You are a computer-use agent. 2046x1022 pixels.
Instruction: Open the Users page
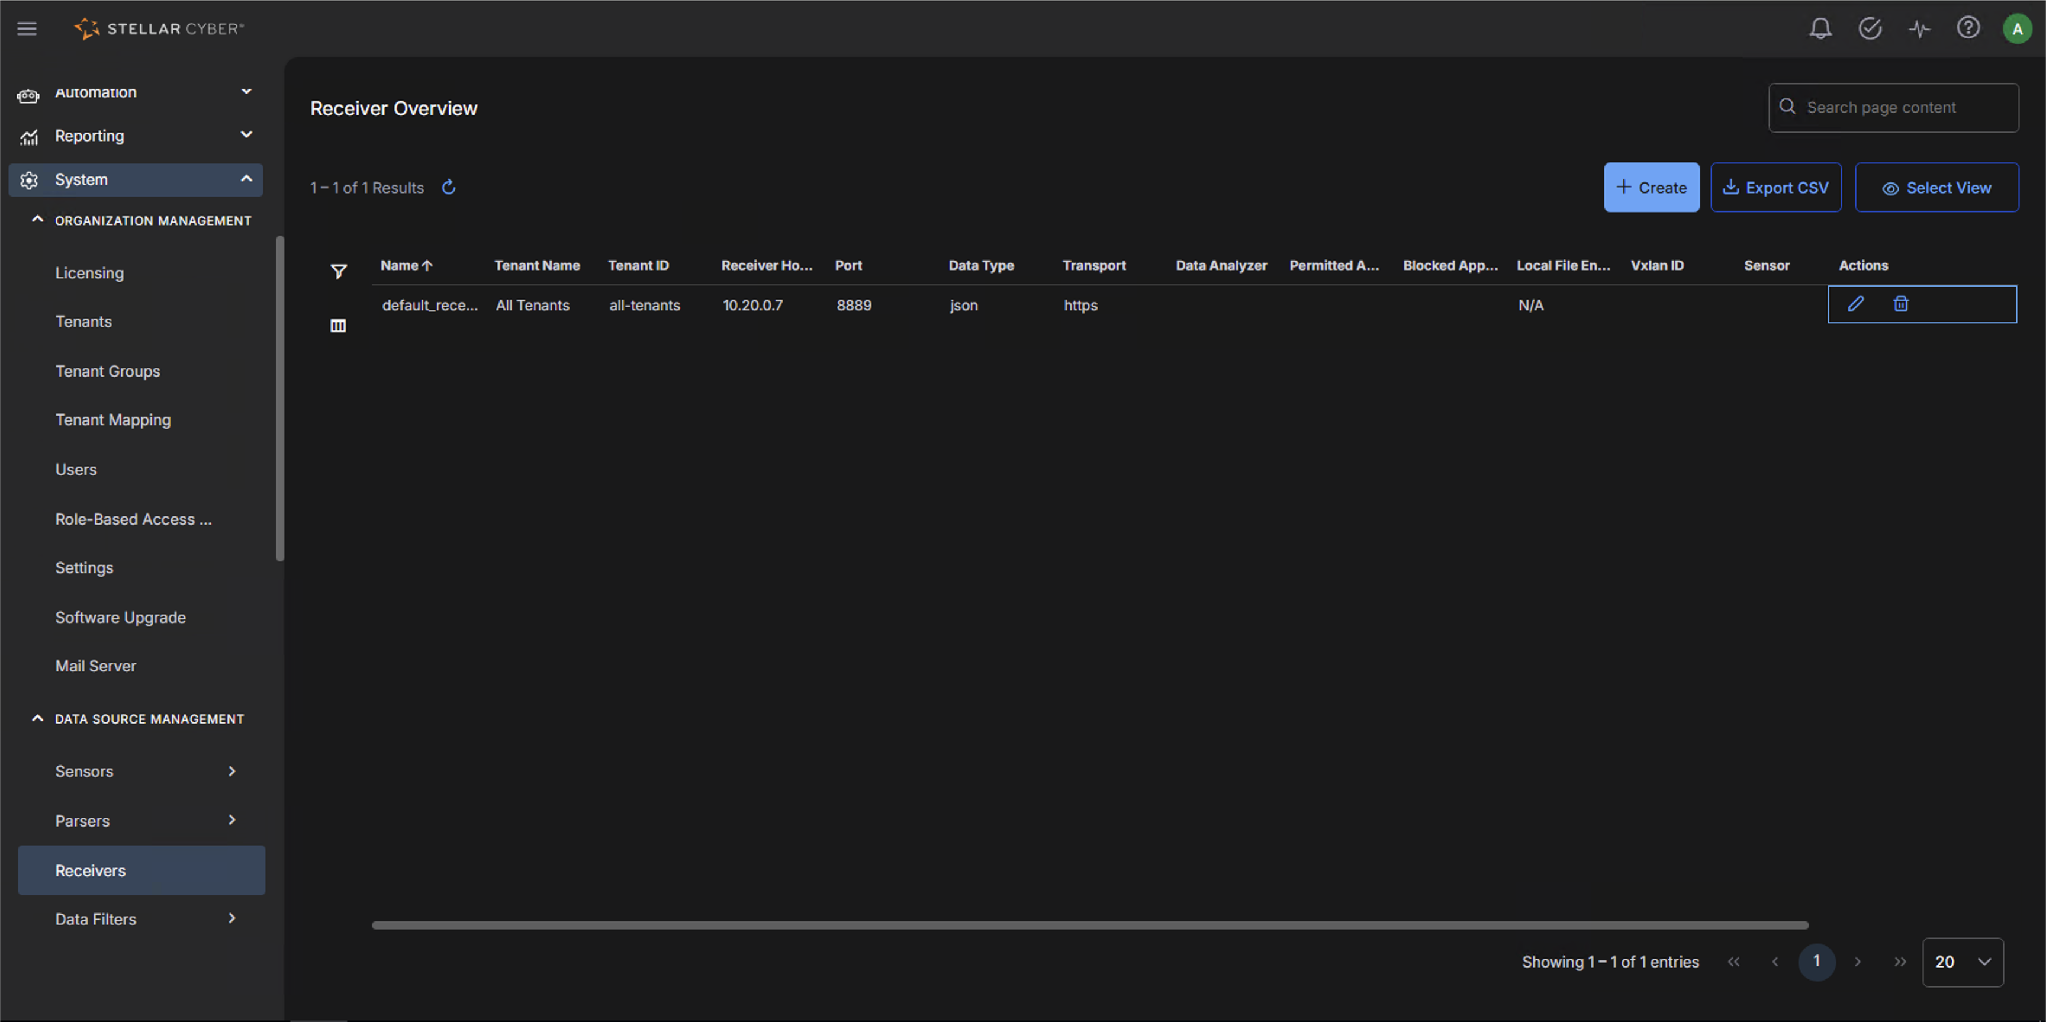coord(76,469)
